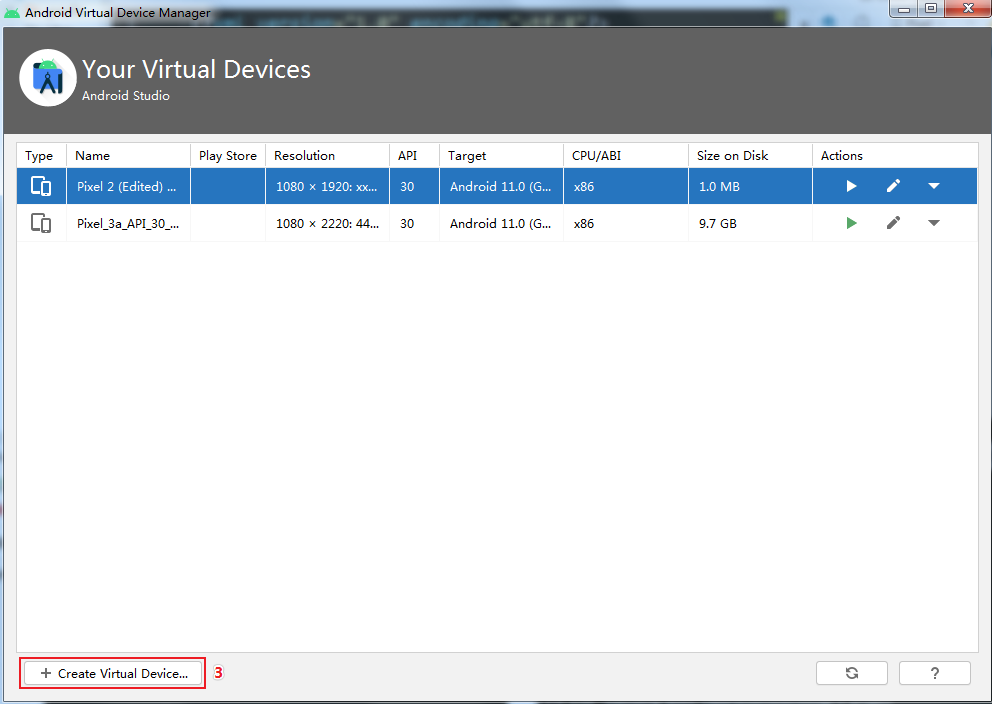The height and width of the screenshot is (704, 992).
Task: Select the Pixel 2 (Edited) name cell
Action: pyautogui.click(x=128, y=186)
